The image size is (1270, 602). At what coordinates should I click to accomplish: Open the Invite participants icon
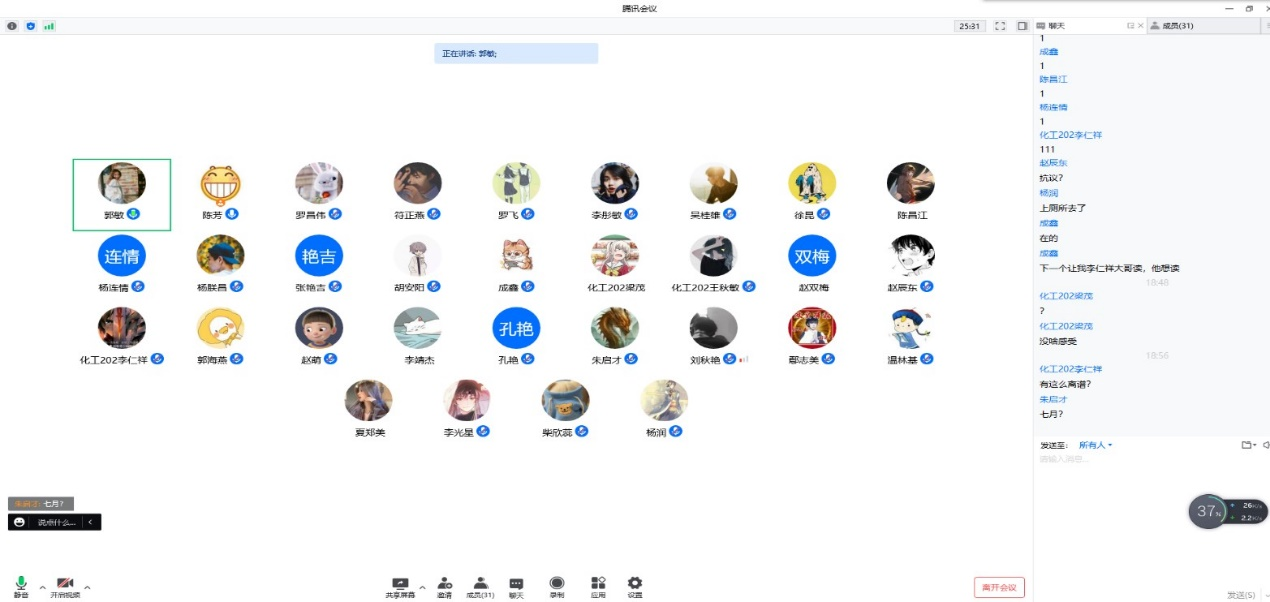pyautogui.click(x=444, y=585)
